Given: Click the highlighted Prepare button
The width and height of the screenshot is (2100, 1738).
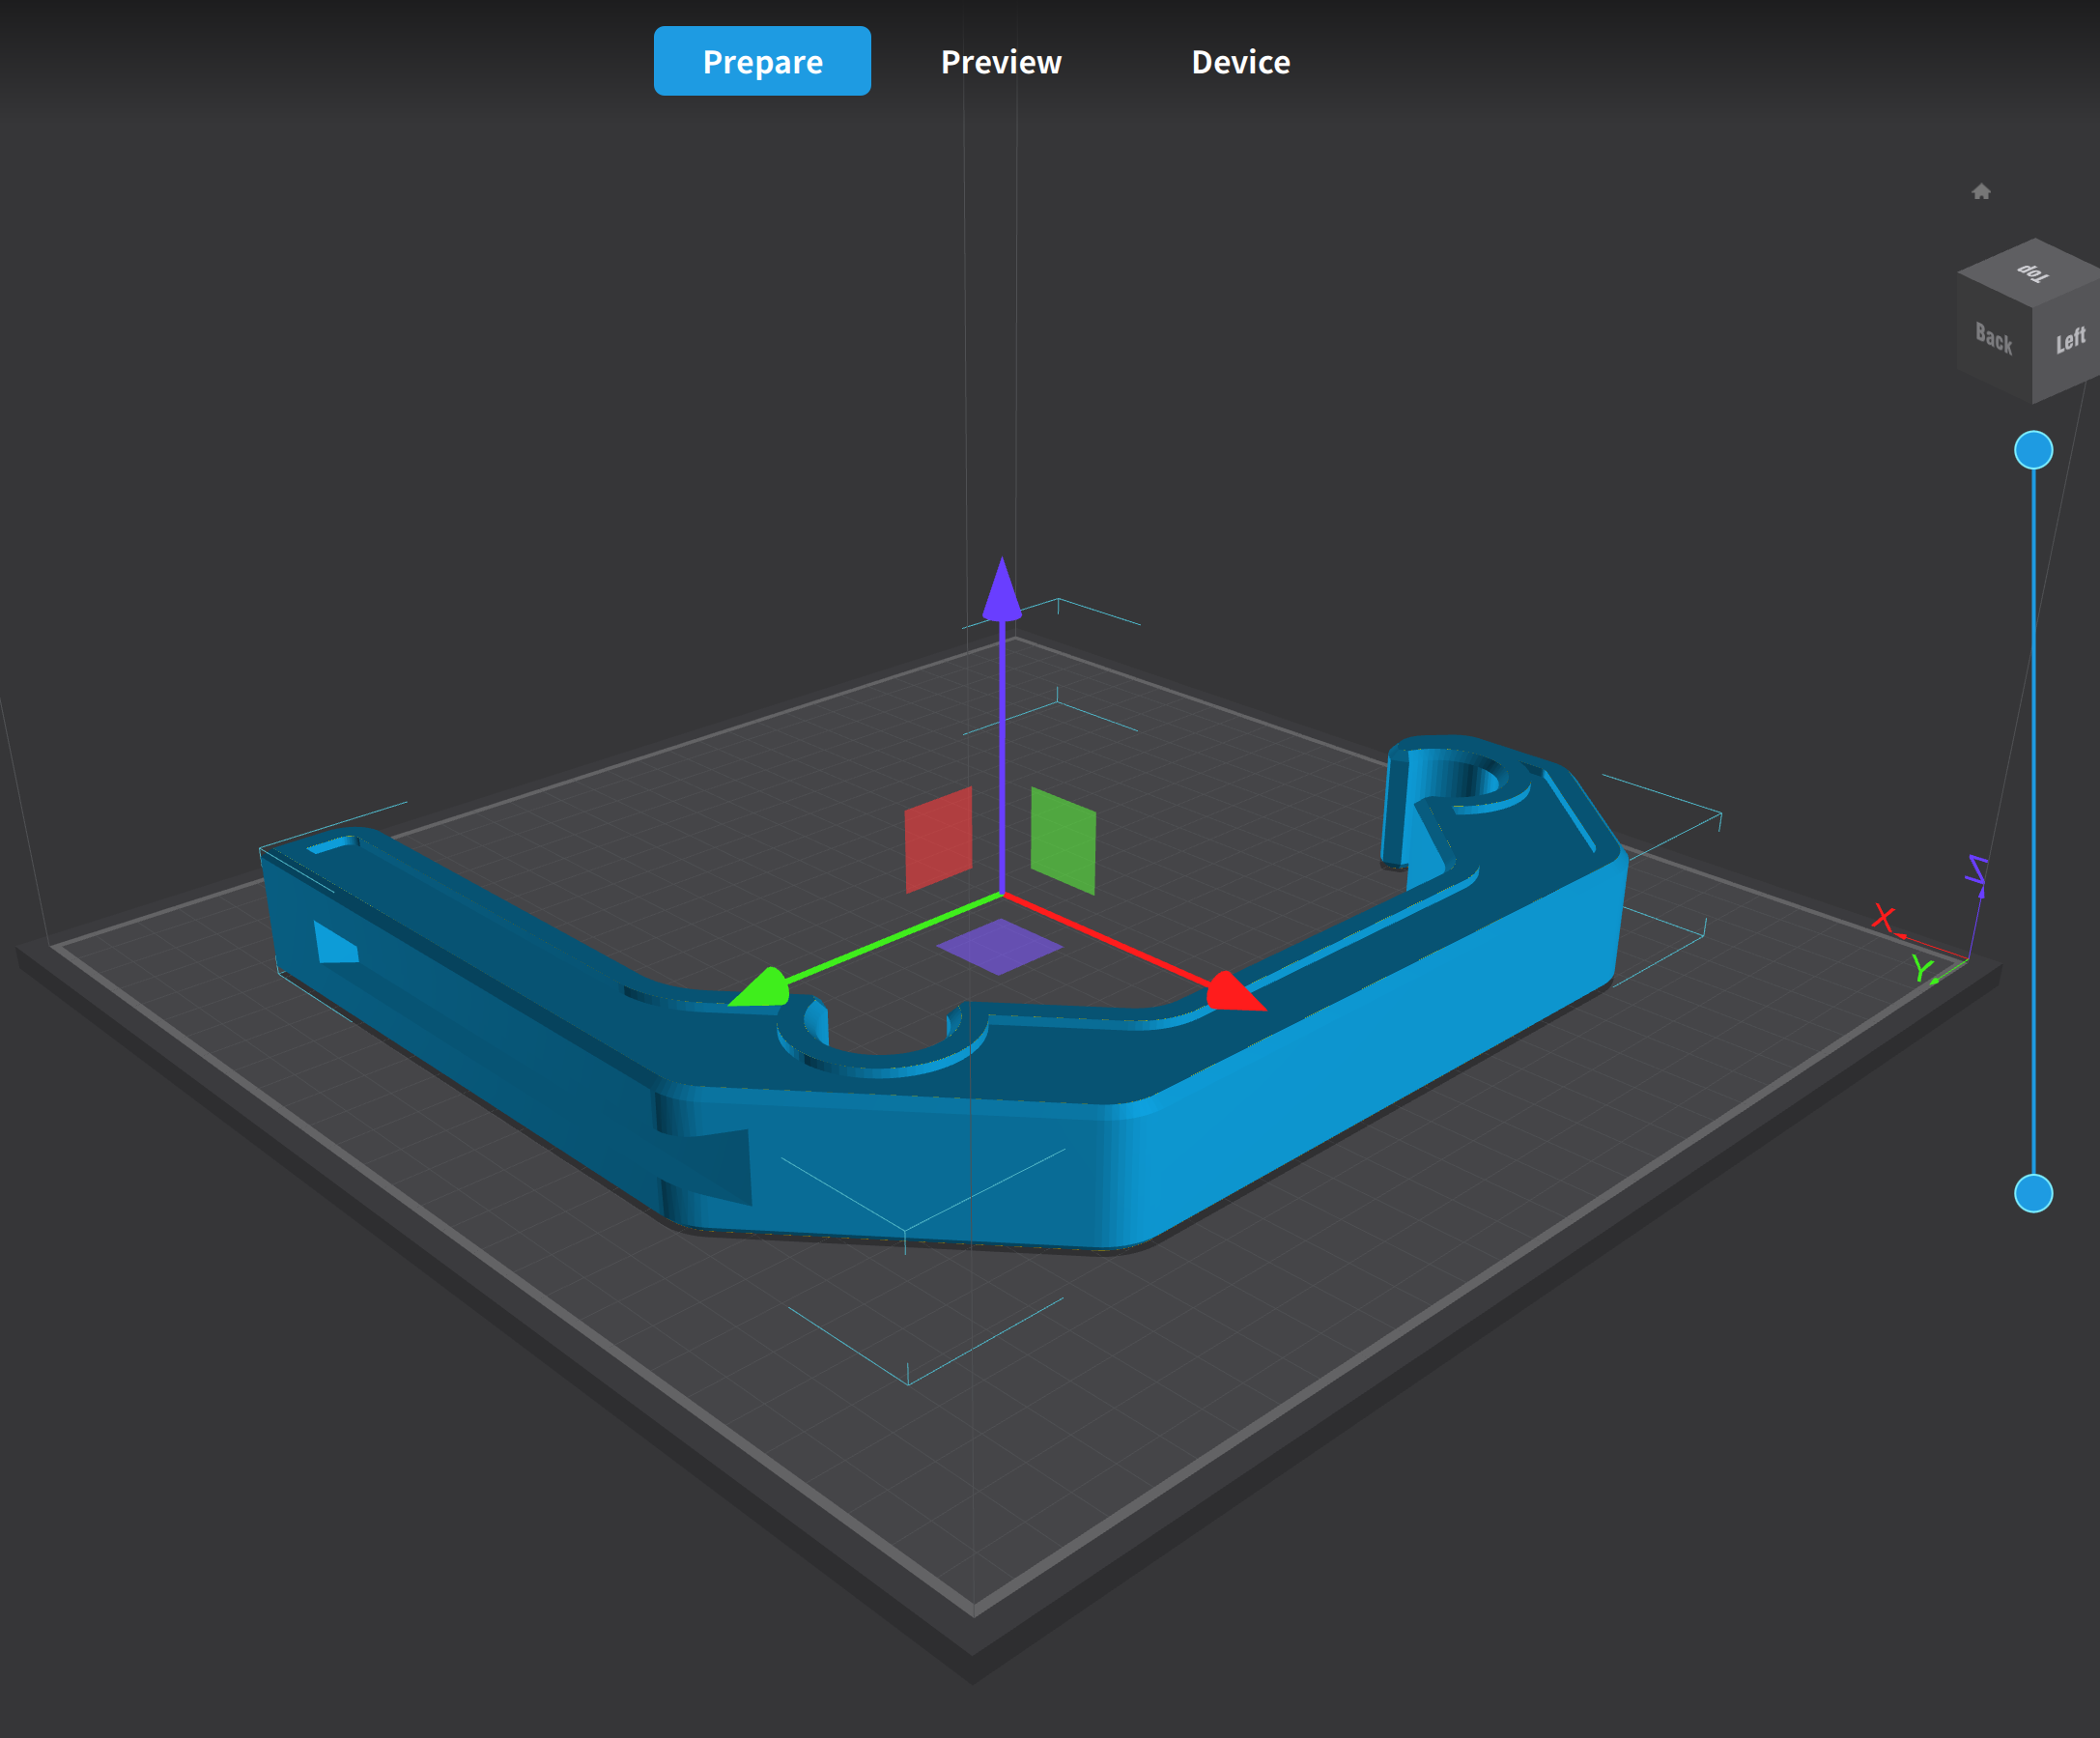Looking at the screenshot, I should [762, 61].
